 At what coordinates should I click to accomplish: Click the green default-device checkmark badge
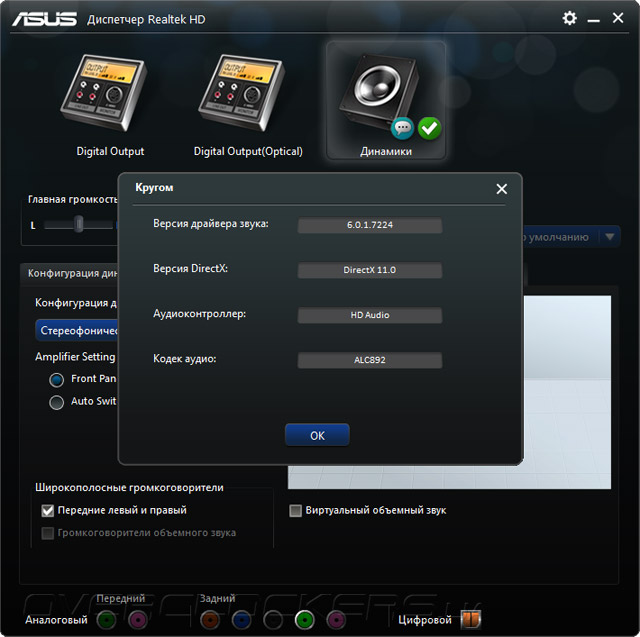click(x=429, y=129)
